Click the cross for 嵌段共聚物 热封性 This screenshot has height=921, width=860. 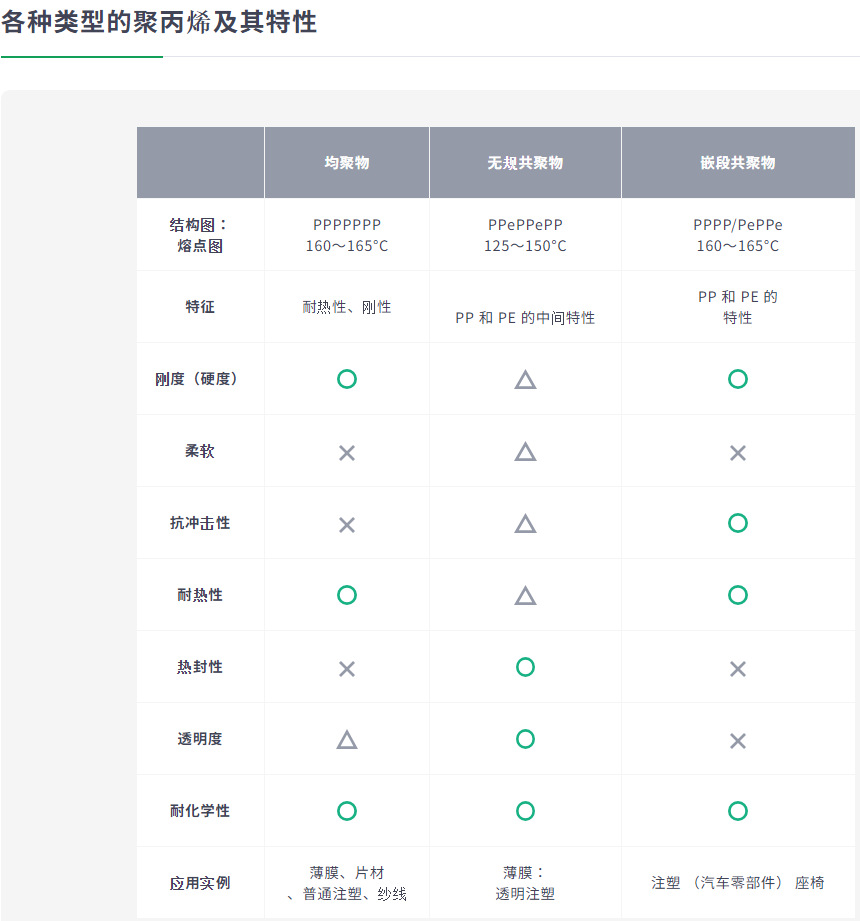coord(738,669)
